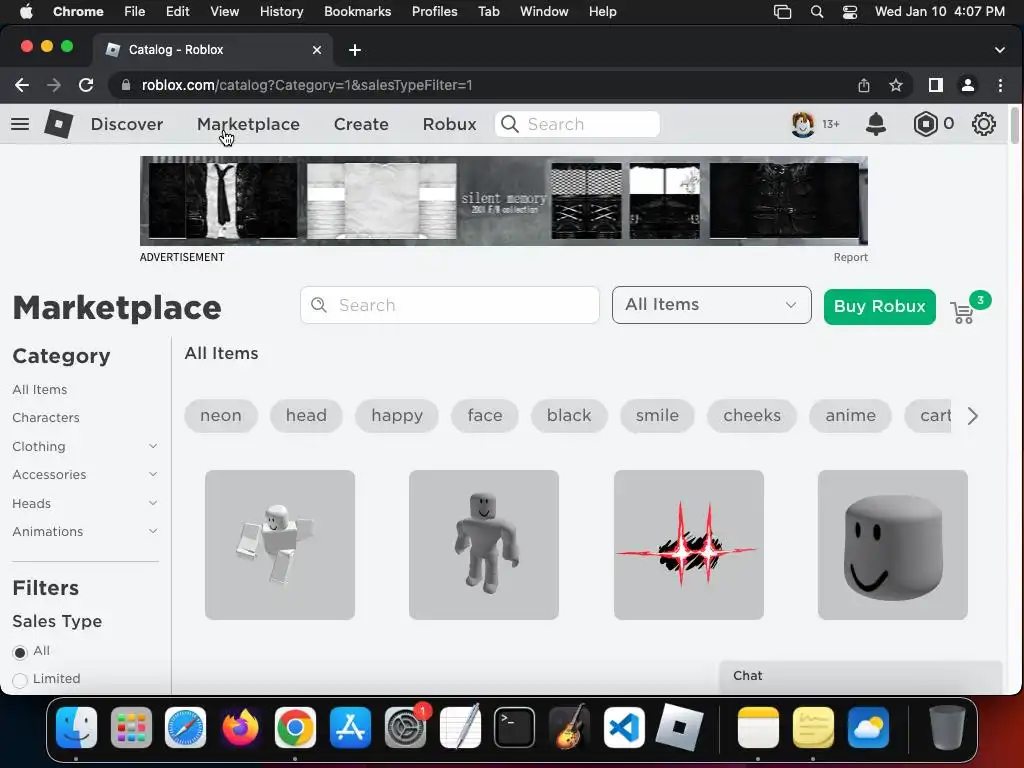Open the gray smiley head item thumbnail
The image size is (1024, 768).
tap(893, 545)
